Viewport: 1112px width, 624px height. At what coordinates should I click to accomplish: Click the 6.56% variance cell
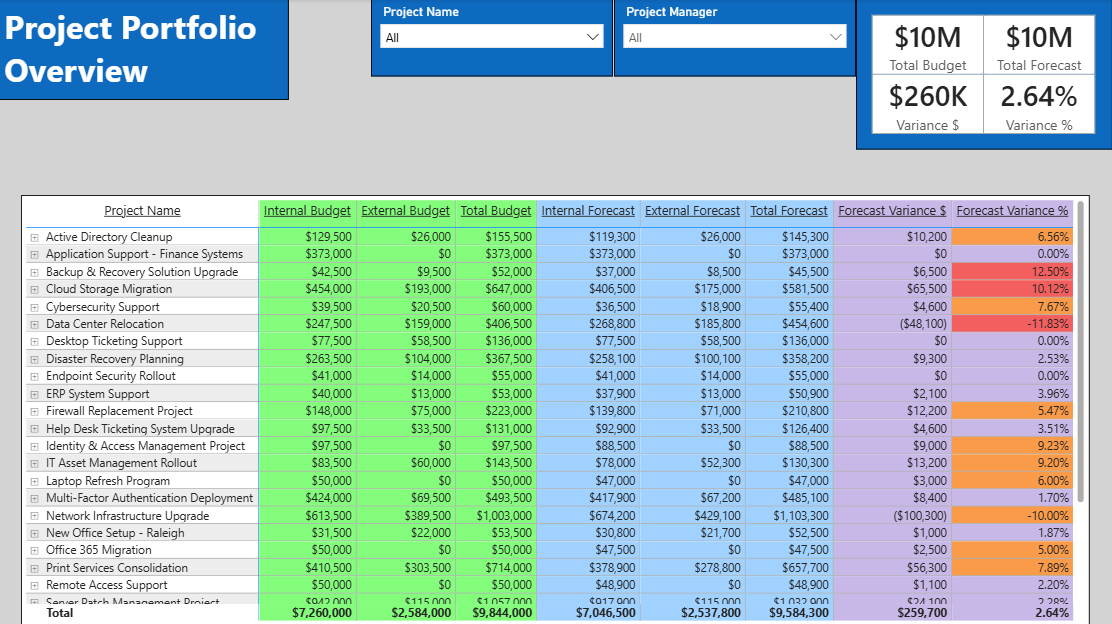[x=1012, y=237]
